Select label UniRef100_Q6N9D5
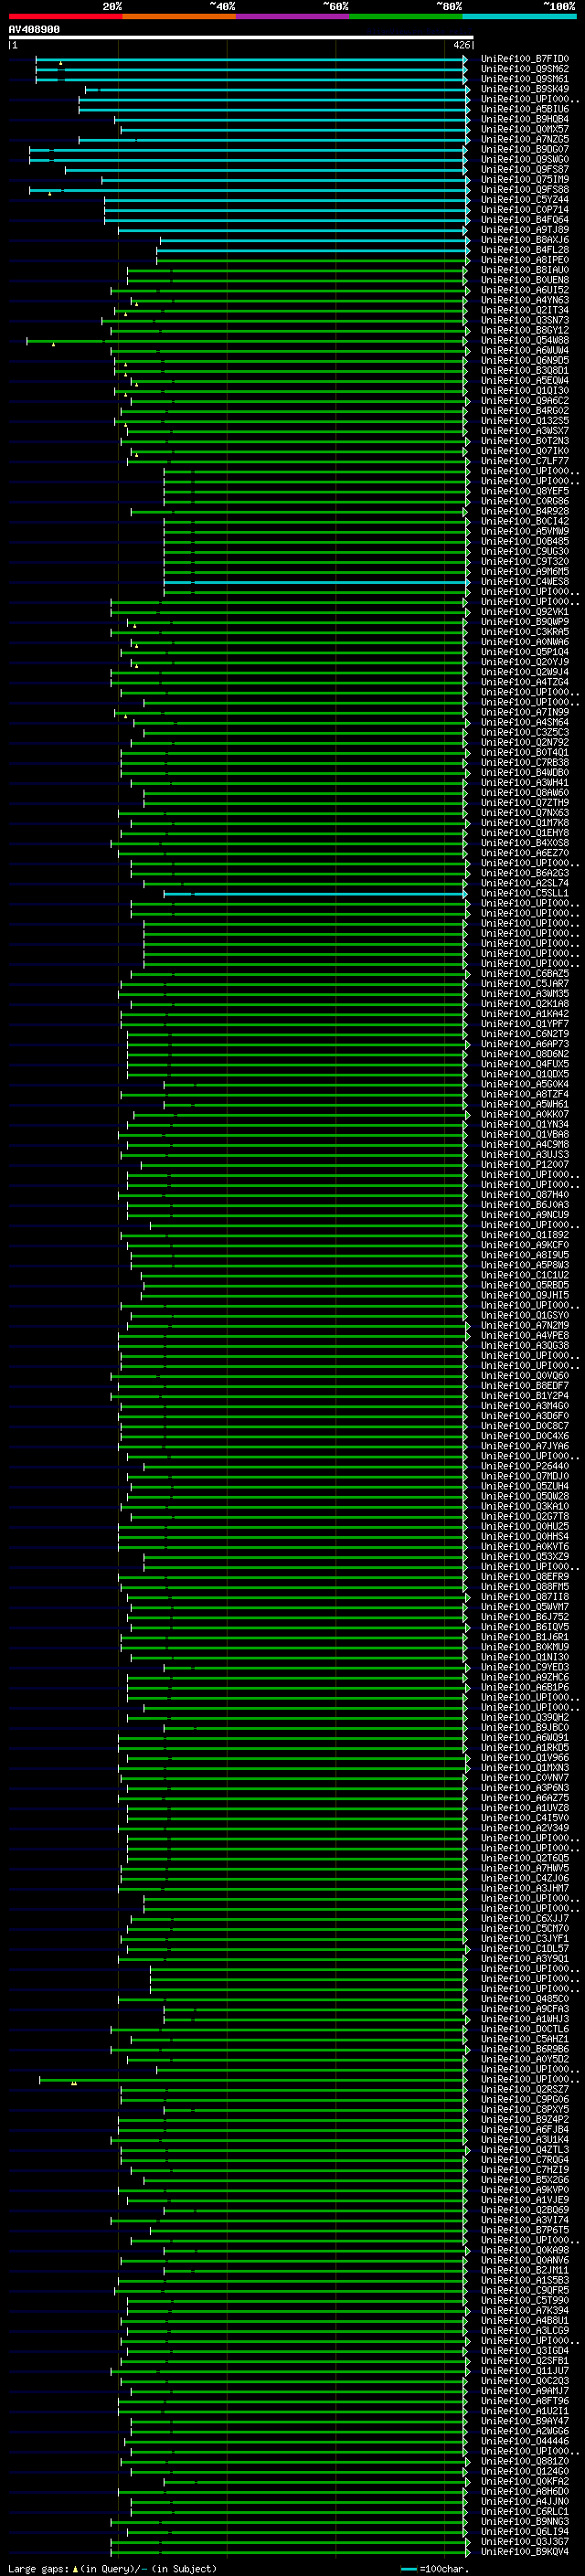Viewport: 585px width, 2576px height. click(x=525, y=360)
